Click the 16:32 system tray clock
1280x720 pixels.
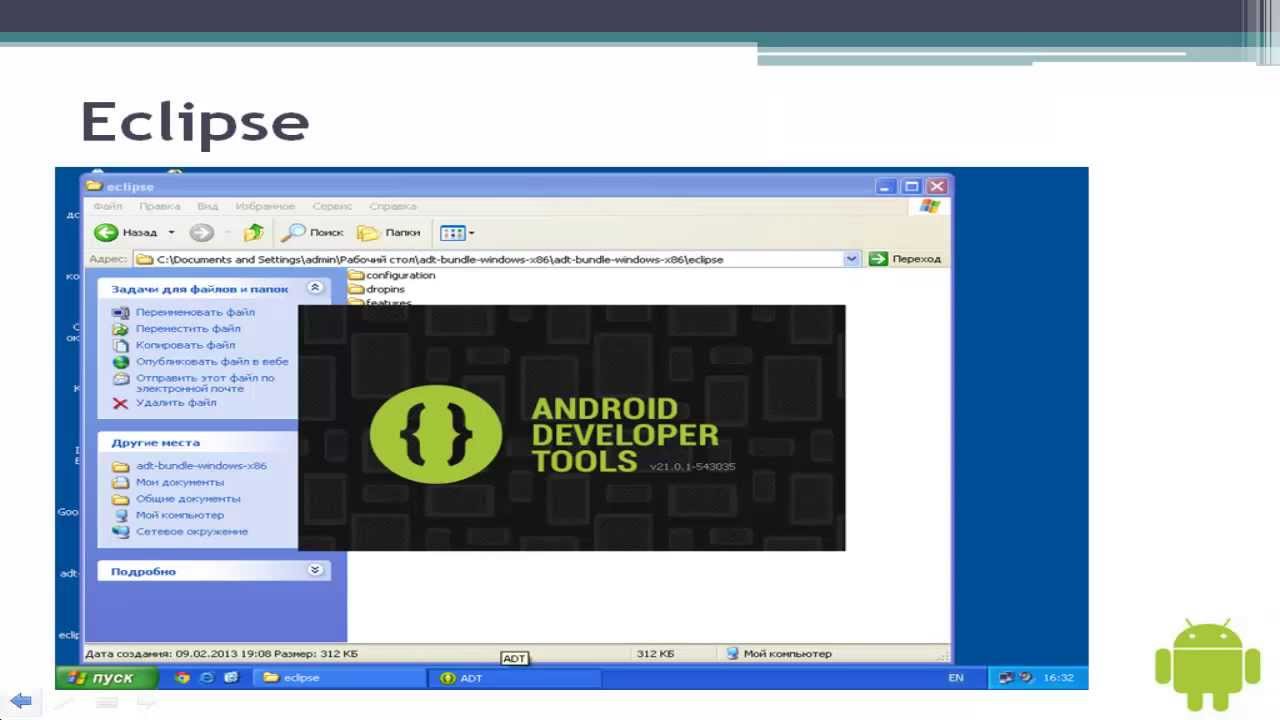coord(1058,677)
